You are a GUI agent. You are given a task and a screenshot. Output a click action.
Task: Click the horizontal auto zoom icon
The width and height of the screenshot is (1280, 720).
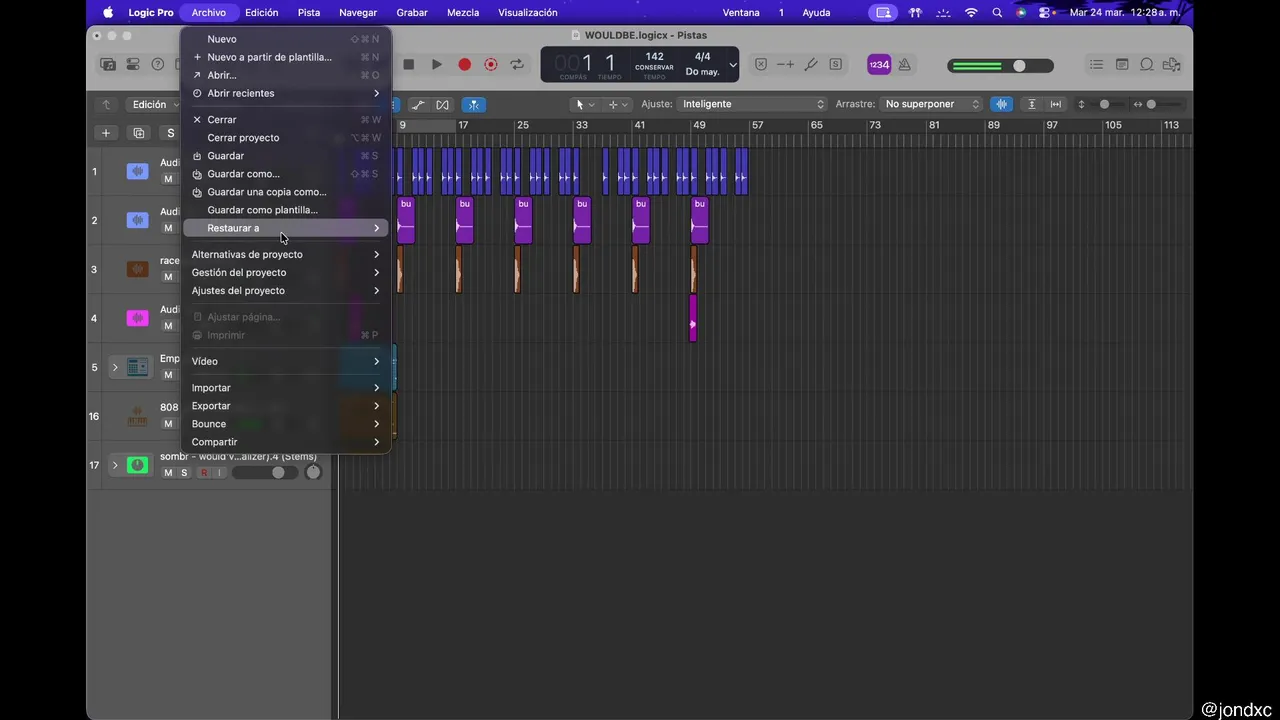[x=1055, y=104]
